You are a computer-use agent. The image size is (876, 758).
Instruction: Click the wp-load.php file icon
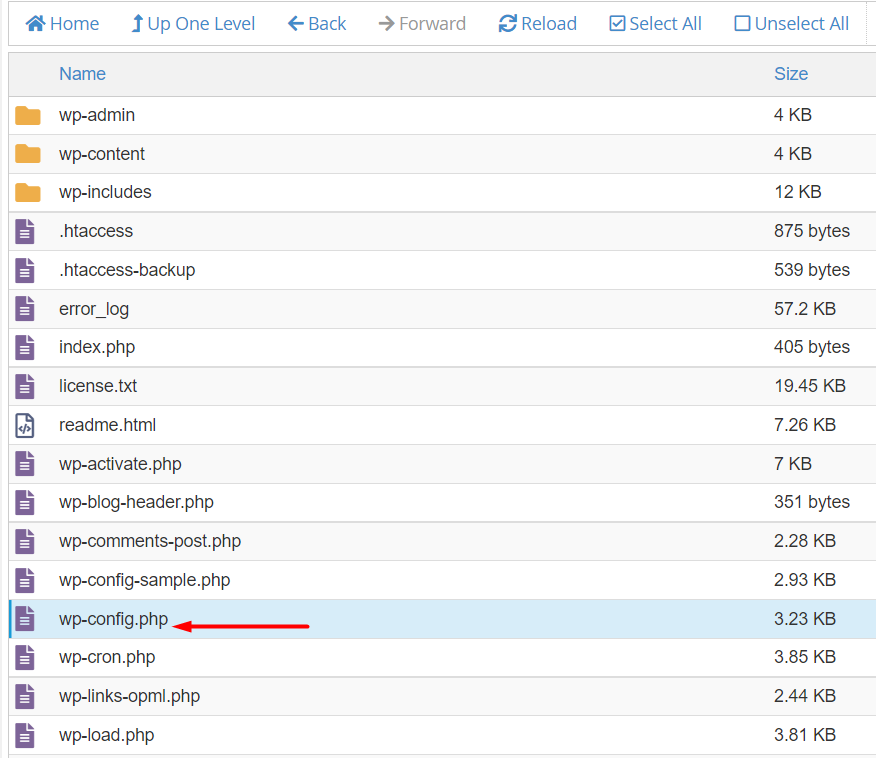pos(25,735)
